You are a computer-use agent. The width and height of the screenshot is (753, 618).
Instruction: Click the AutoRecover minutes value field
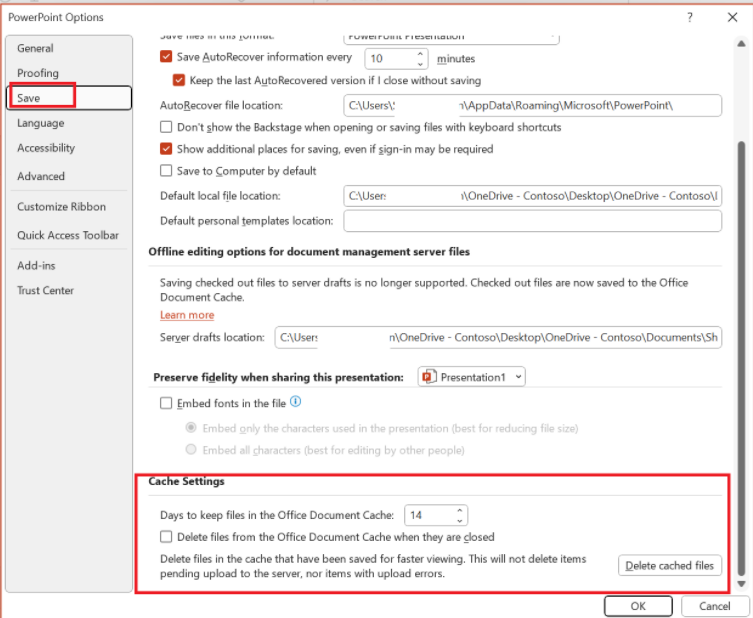[x=390, y=59]
